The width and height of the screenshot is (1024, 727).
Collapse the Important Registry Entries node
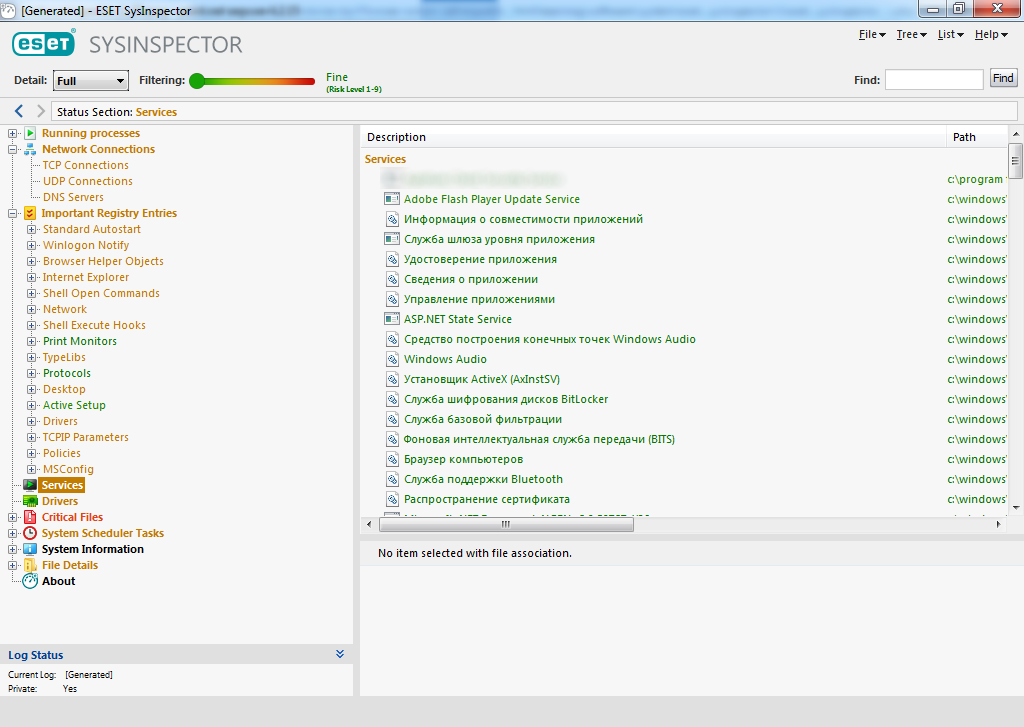pos(13,213)
